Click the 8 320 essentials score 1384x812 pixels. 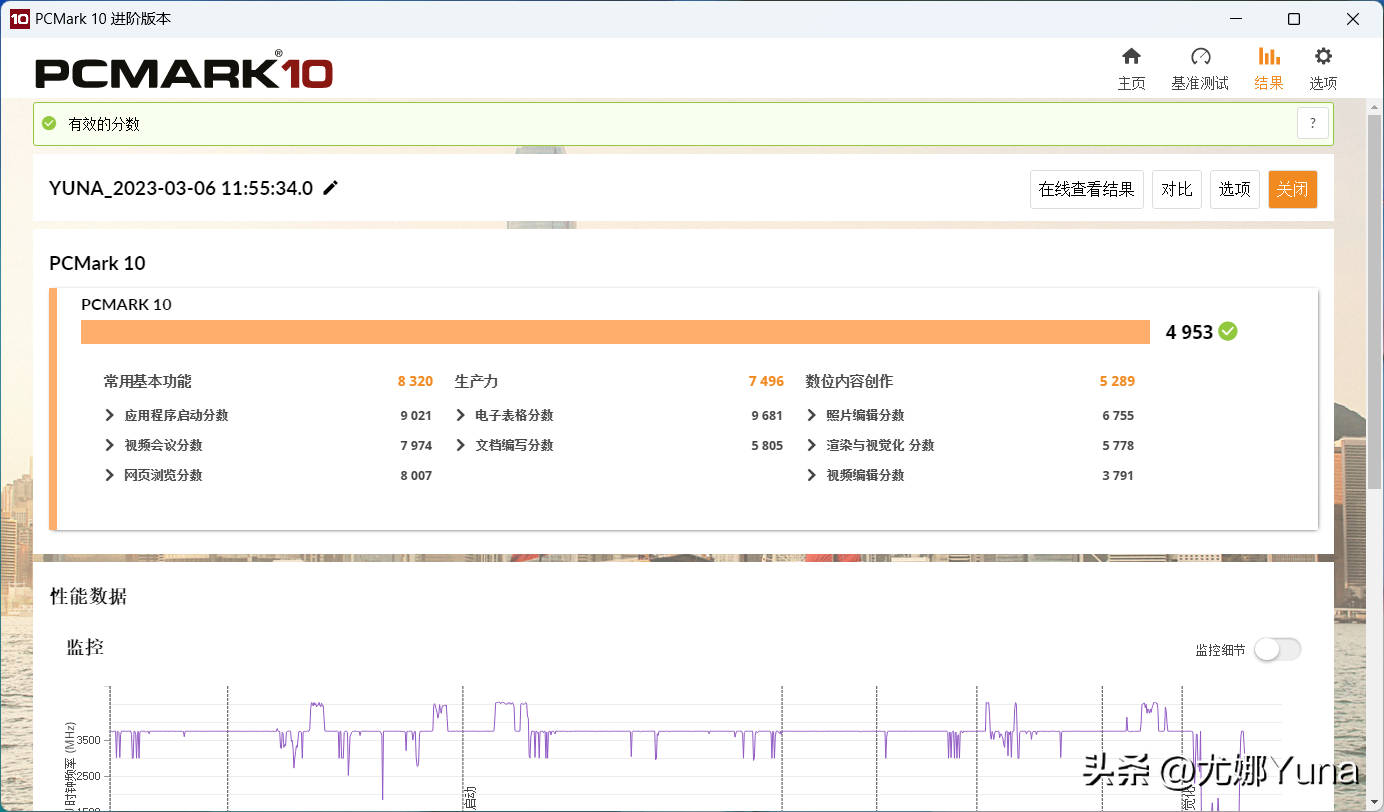pos(415,381)
